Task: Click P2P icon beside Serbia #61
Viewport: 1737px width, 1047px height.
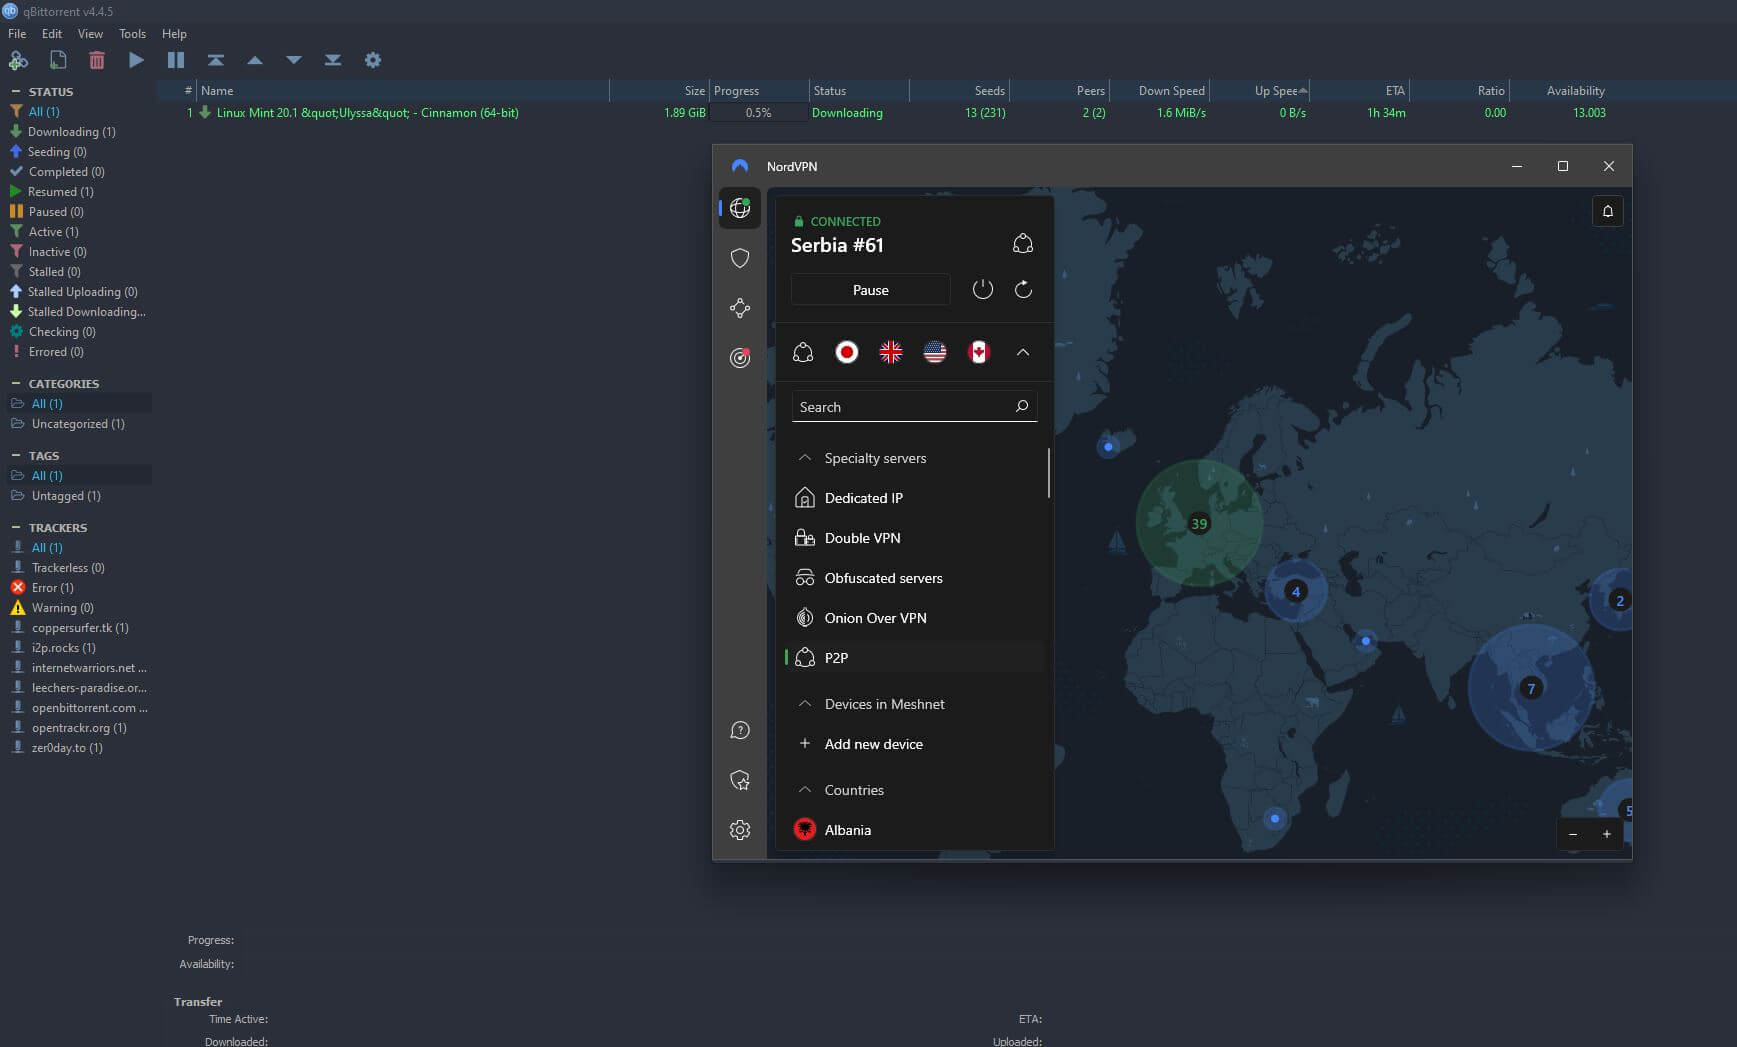Action: [x=1023, y=244]
